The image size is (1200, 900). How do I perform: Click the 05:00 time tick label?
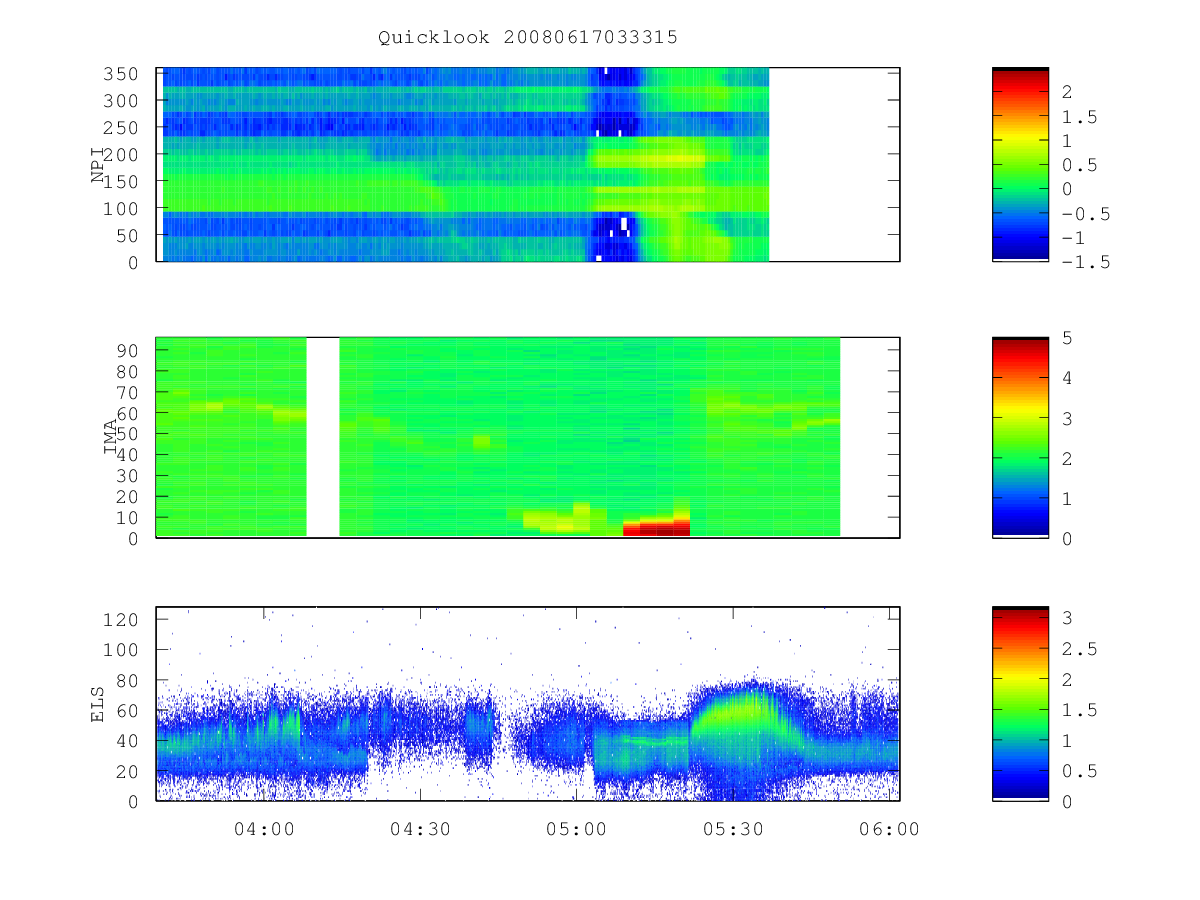(577, 828)
